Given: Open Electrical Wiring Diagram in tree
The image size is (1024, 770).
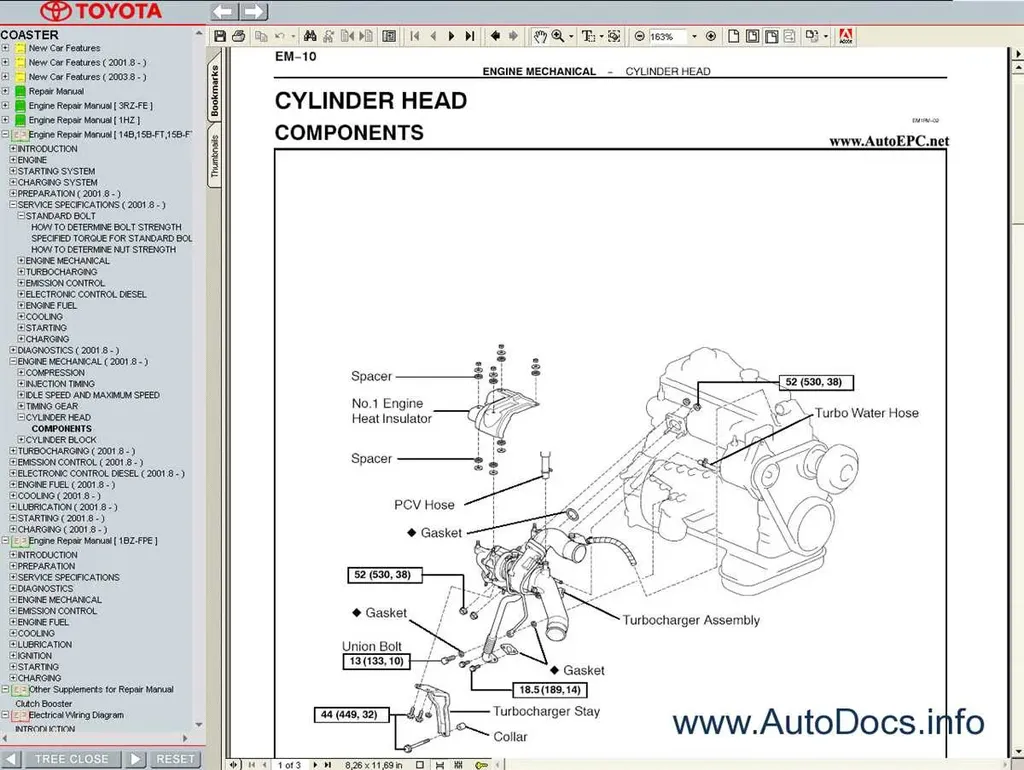Looking at the screenshot, I should [76, 715].
